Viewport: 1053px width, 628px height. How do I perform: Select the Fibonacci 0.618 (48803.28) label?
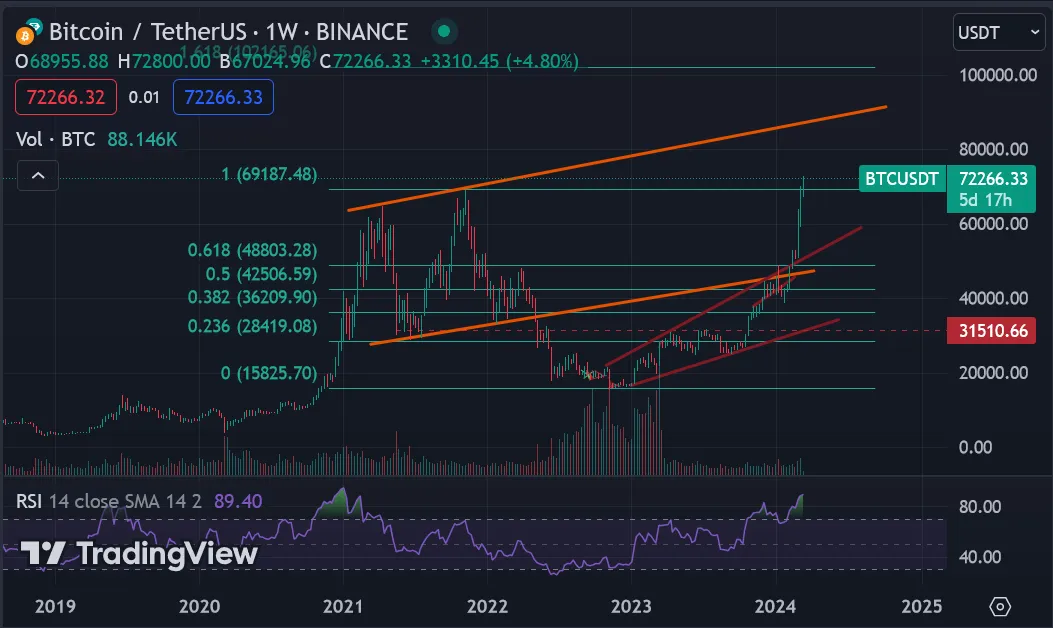coord(253,250)
